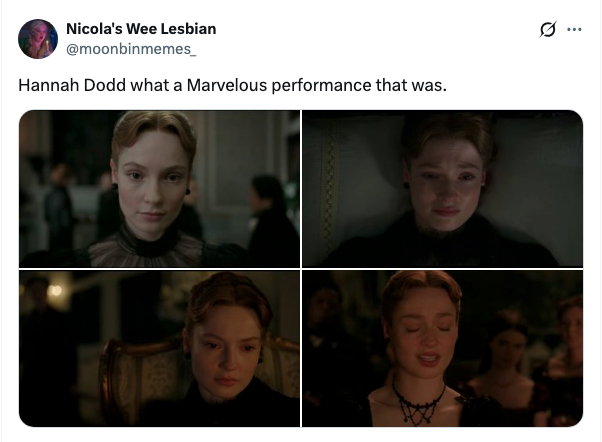The width and height of the screenshot is (602, 442).
Task: Visit the @moonbinmemes_ handle link
Action: [131, 49]
